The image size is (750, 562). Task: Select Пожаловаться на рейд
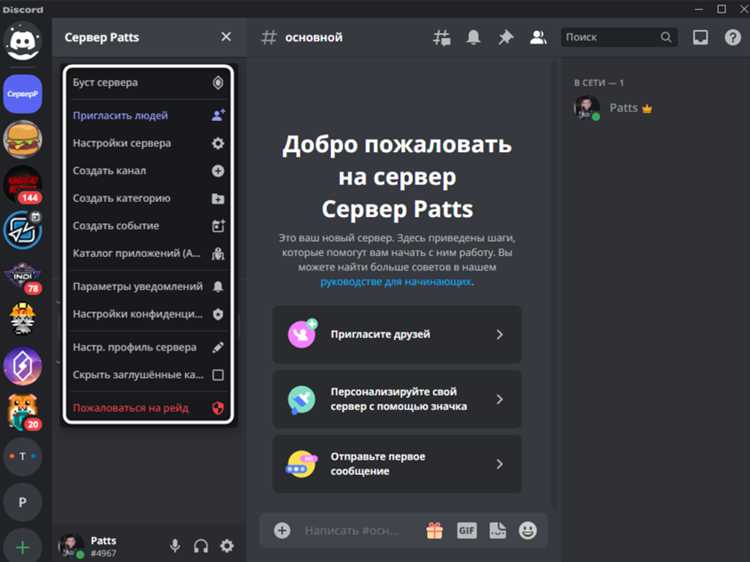pyautogui.click(x=148, y=408)
